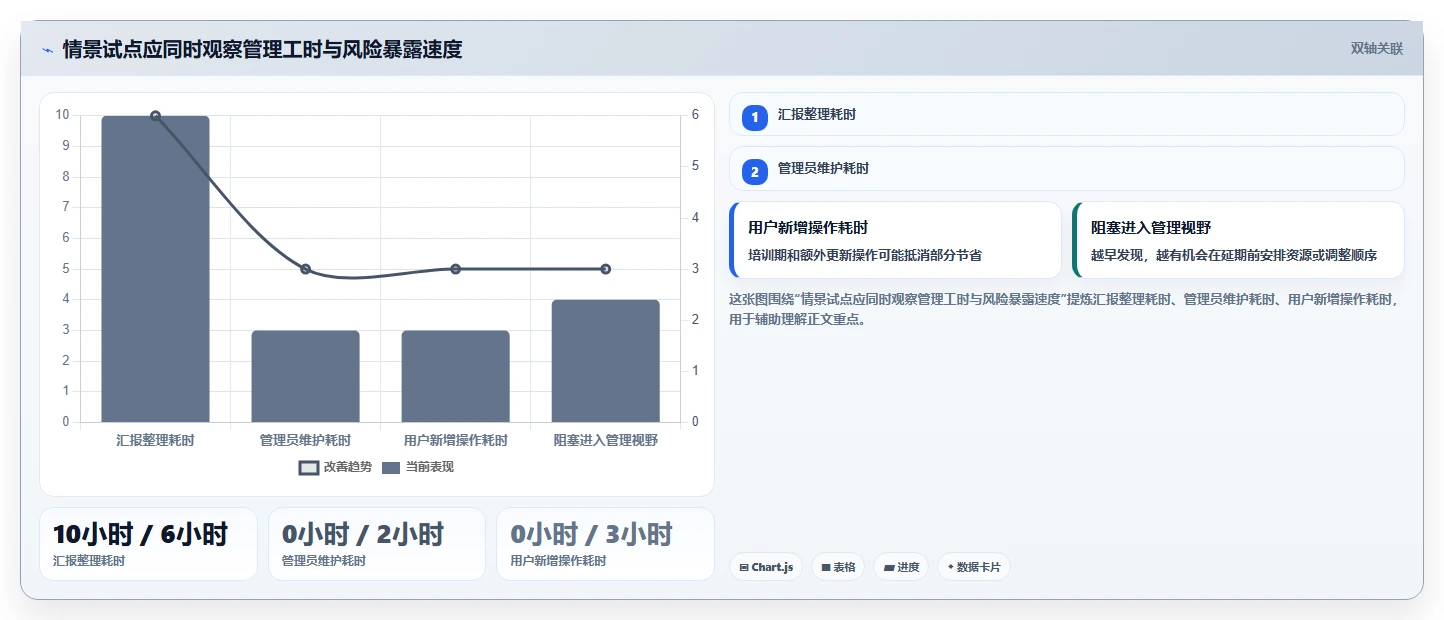The height and width of the screenshot is (620, 1444).
Task: Click the 管理员维护耗时 bar in chart
Action: 305,376
